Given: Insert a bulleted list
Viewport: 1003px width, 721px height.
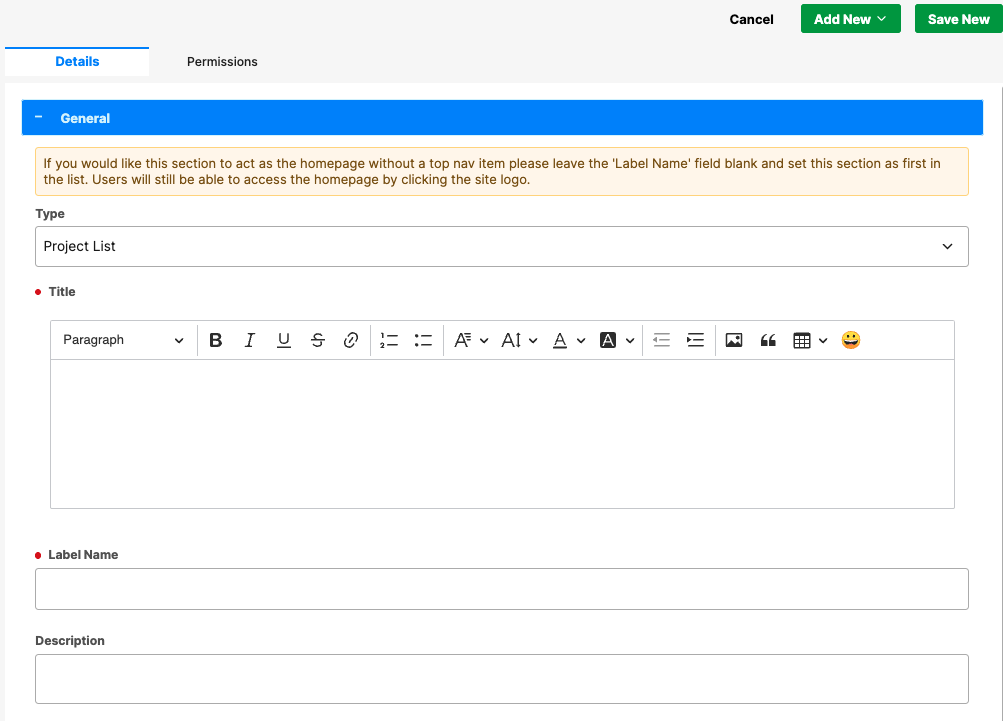Looking at the screenshot, I should pyautogui.click(x=423, y=340).
